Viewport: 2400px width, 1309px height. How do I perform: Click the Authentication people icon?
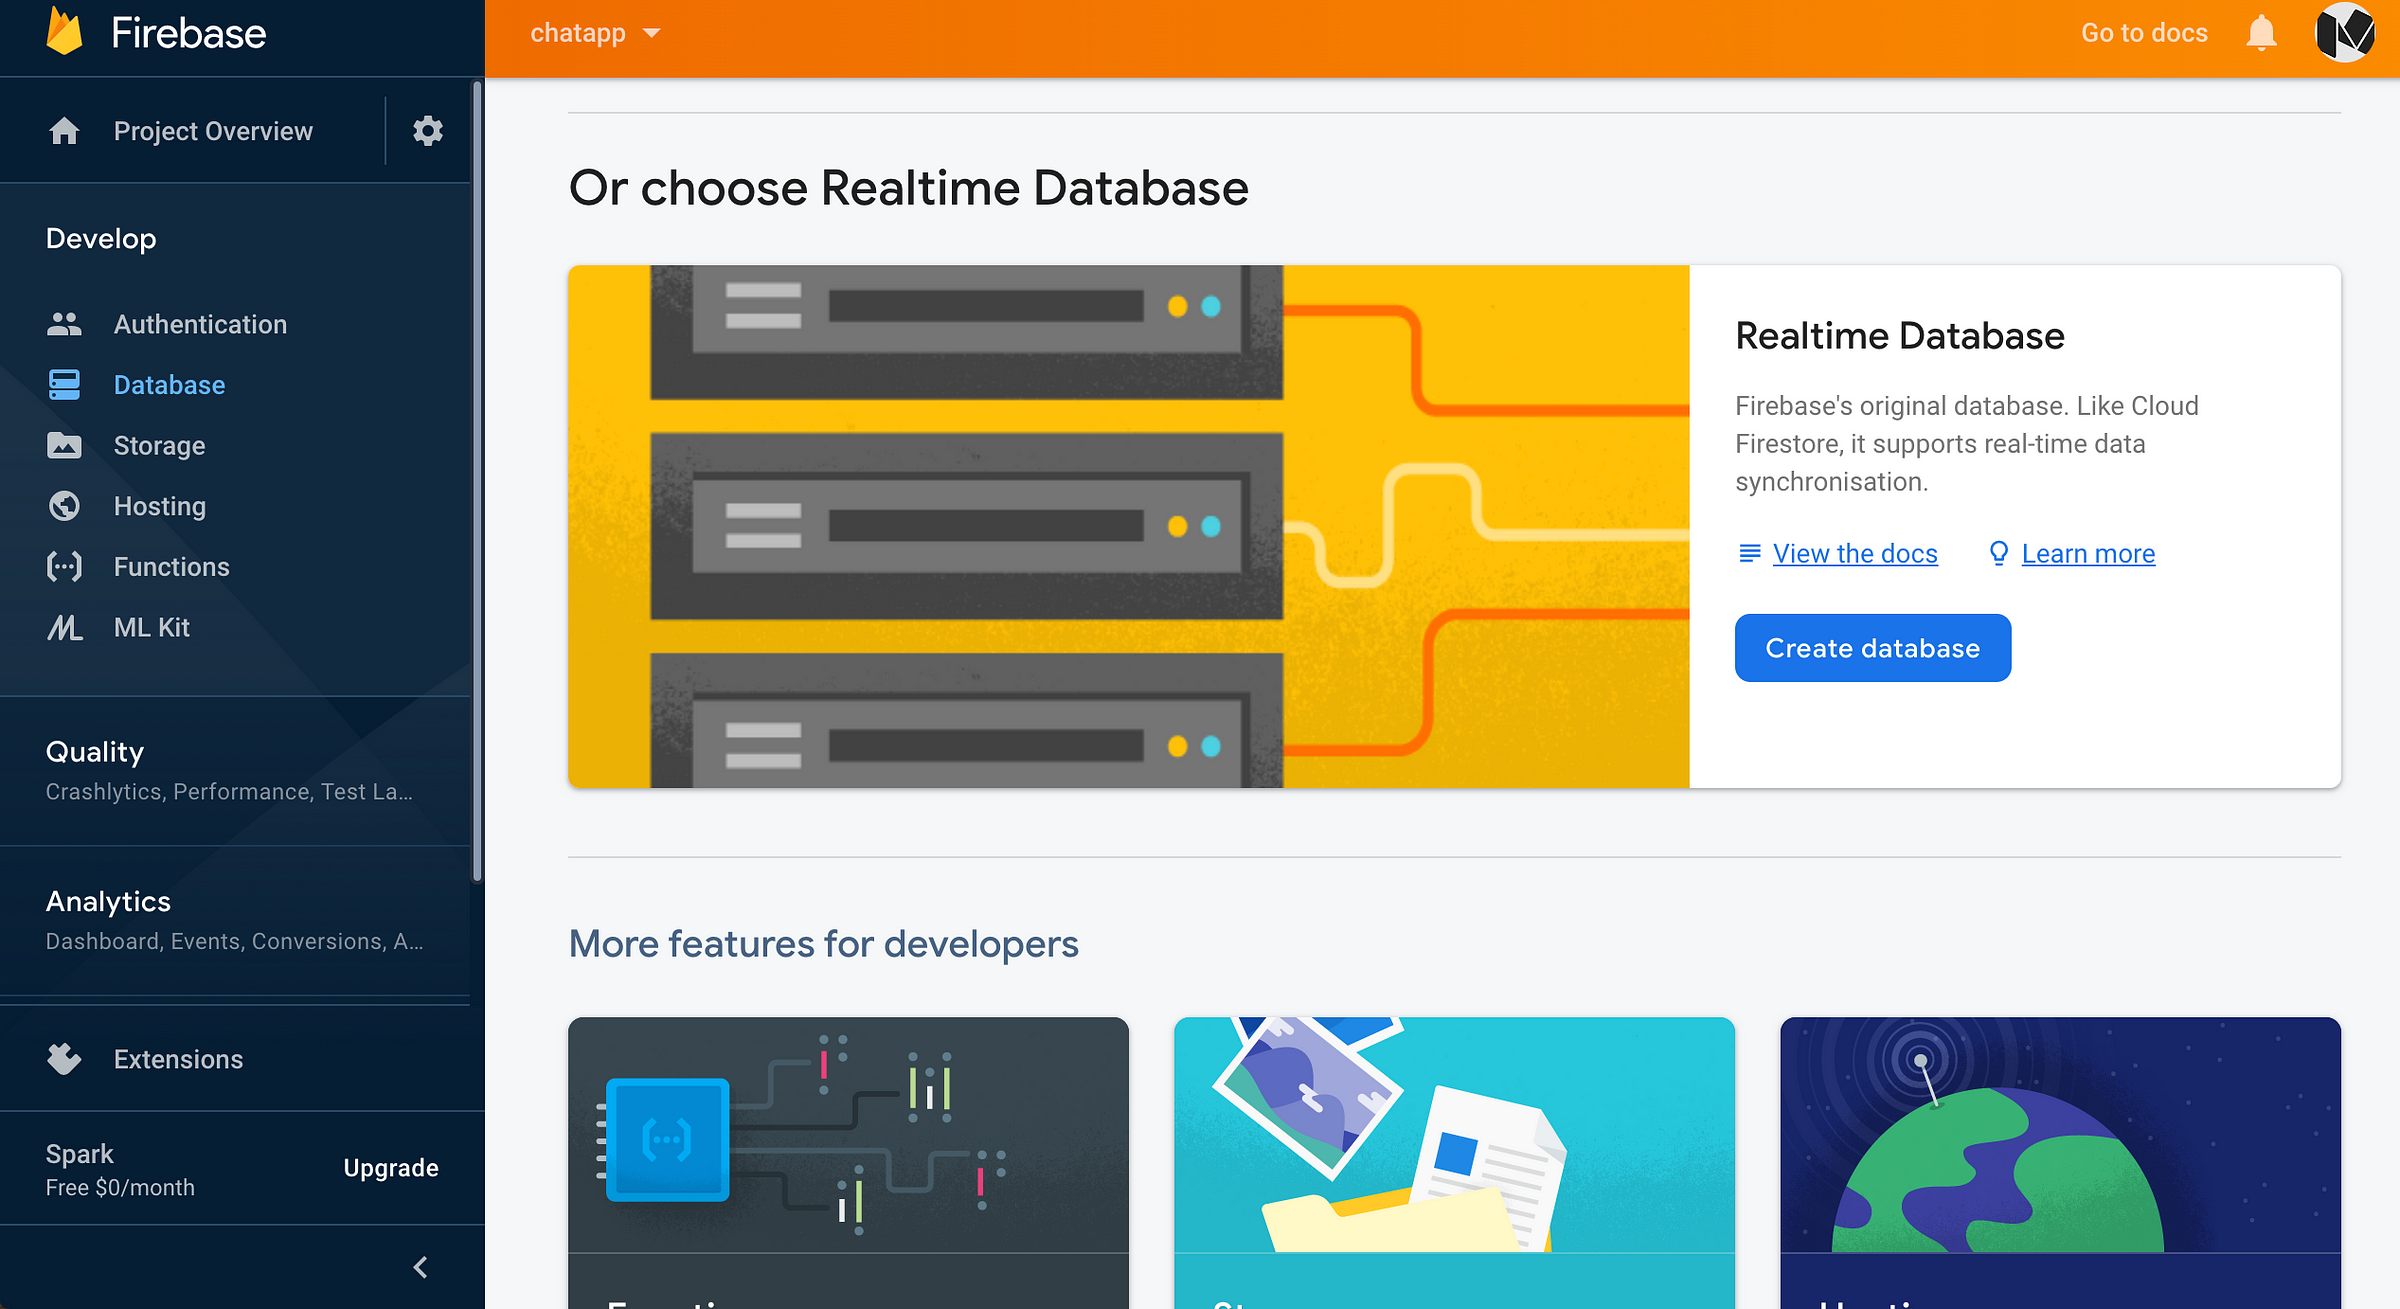64,324
